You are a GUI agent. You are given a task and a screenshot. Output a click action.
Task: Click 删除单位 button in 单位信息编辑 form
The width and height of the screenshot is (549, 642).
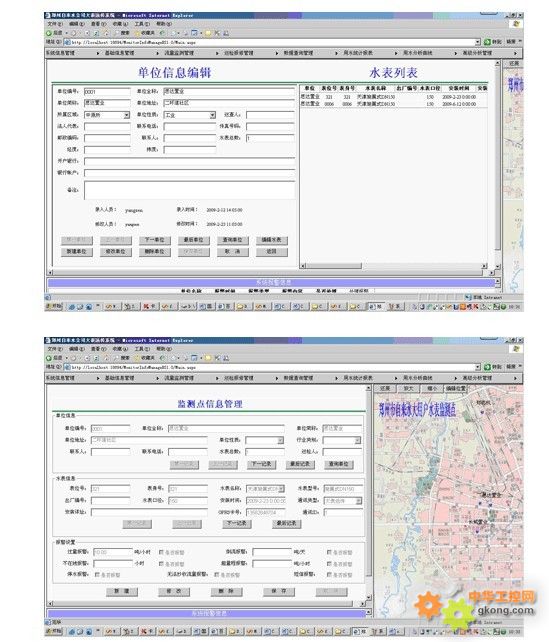(x=155, y=252)
